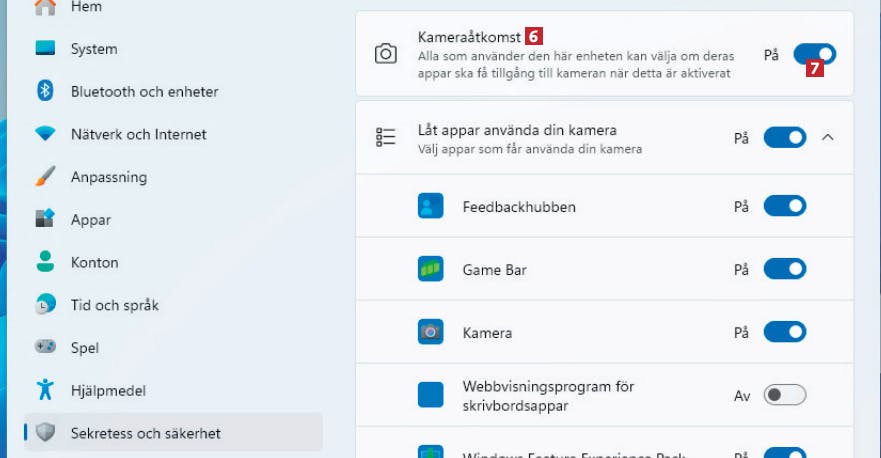Collapse the Låt appar använda din kamera list
This screenshot has height=458, width=881.
[x=828, y=137]
